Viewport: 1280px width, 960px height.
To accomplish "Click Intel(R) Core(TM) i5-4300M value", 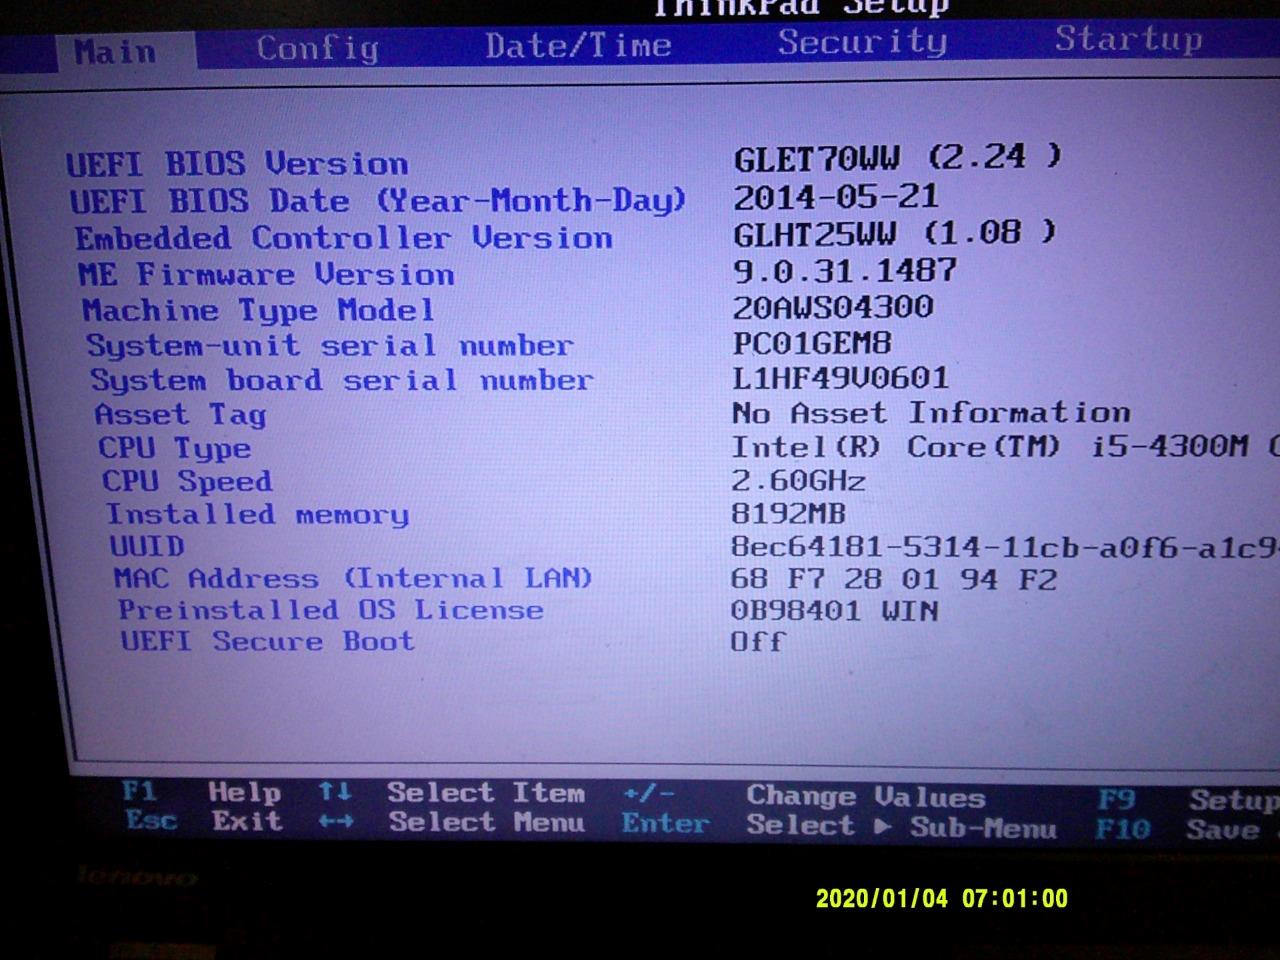I will pos(1005,446).
